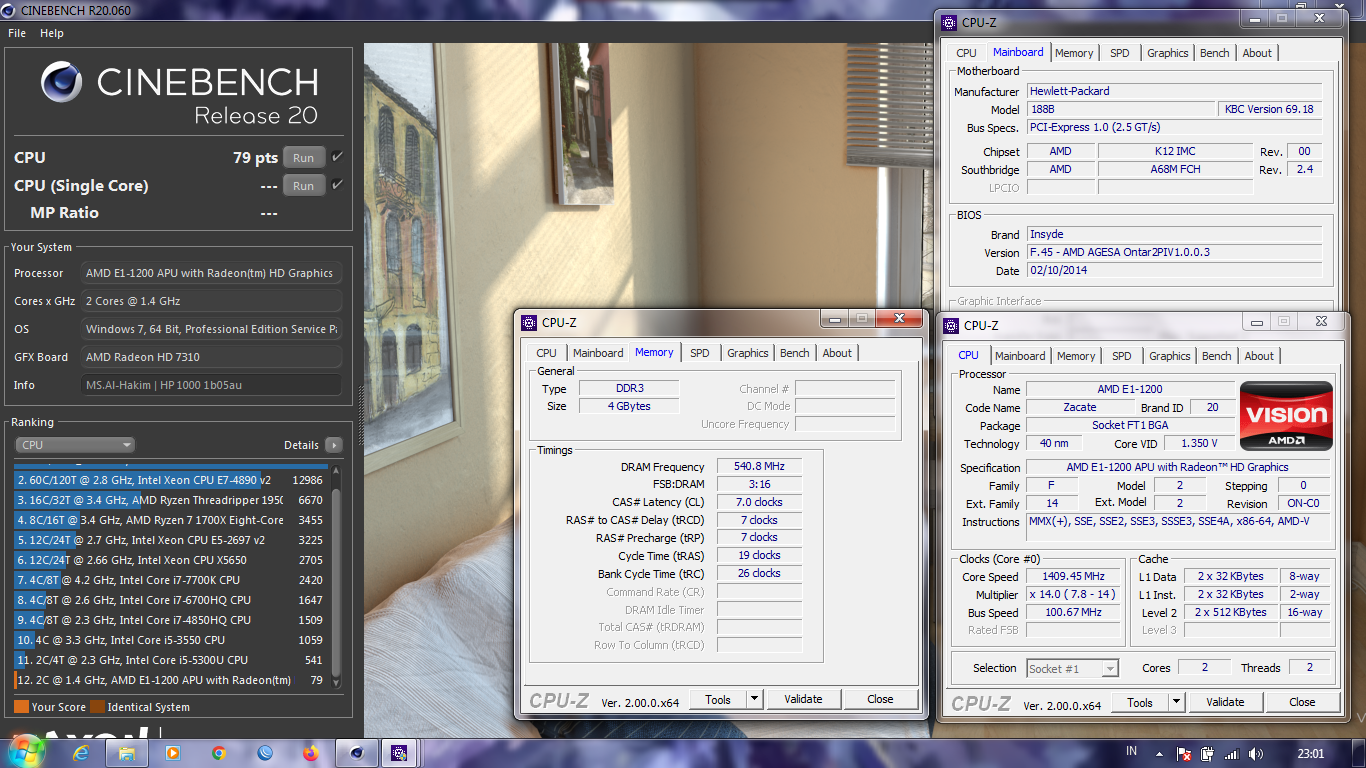Click the Show Desktop strip beside the clock
1366x768 pixels.
coord(1359,752)
